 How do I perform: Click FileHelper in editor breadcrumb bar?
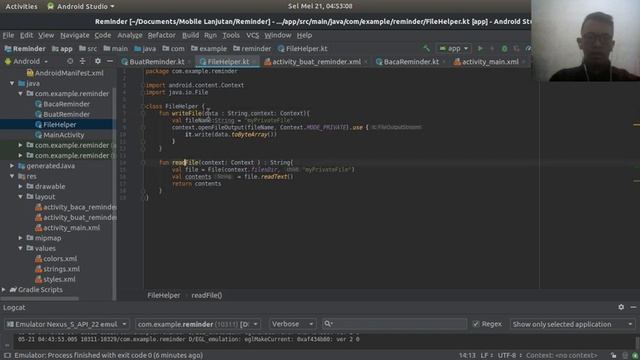click(x=163, y=295)
